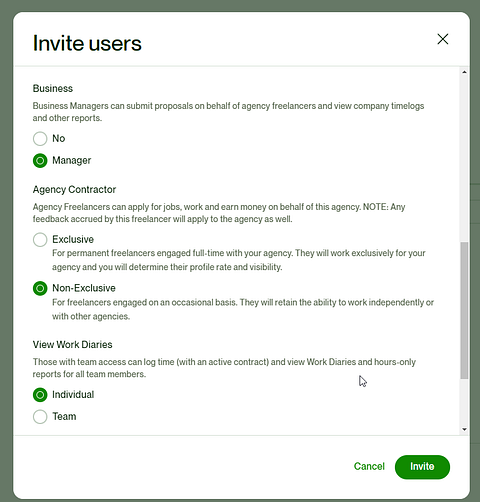
Task: Click the View Work Diaries heading
Action: [x=72, y=344]
